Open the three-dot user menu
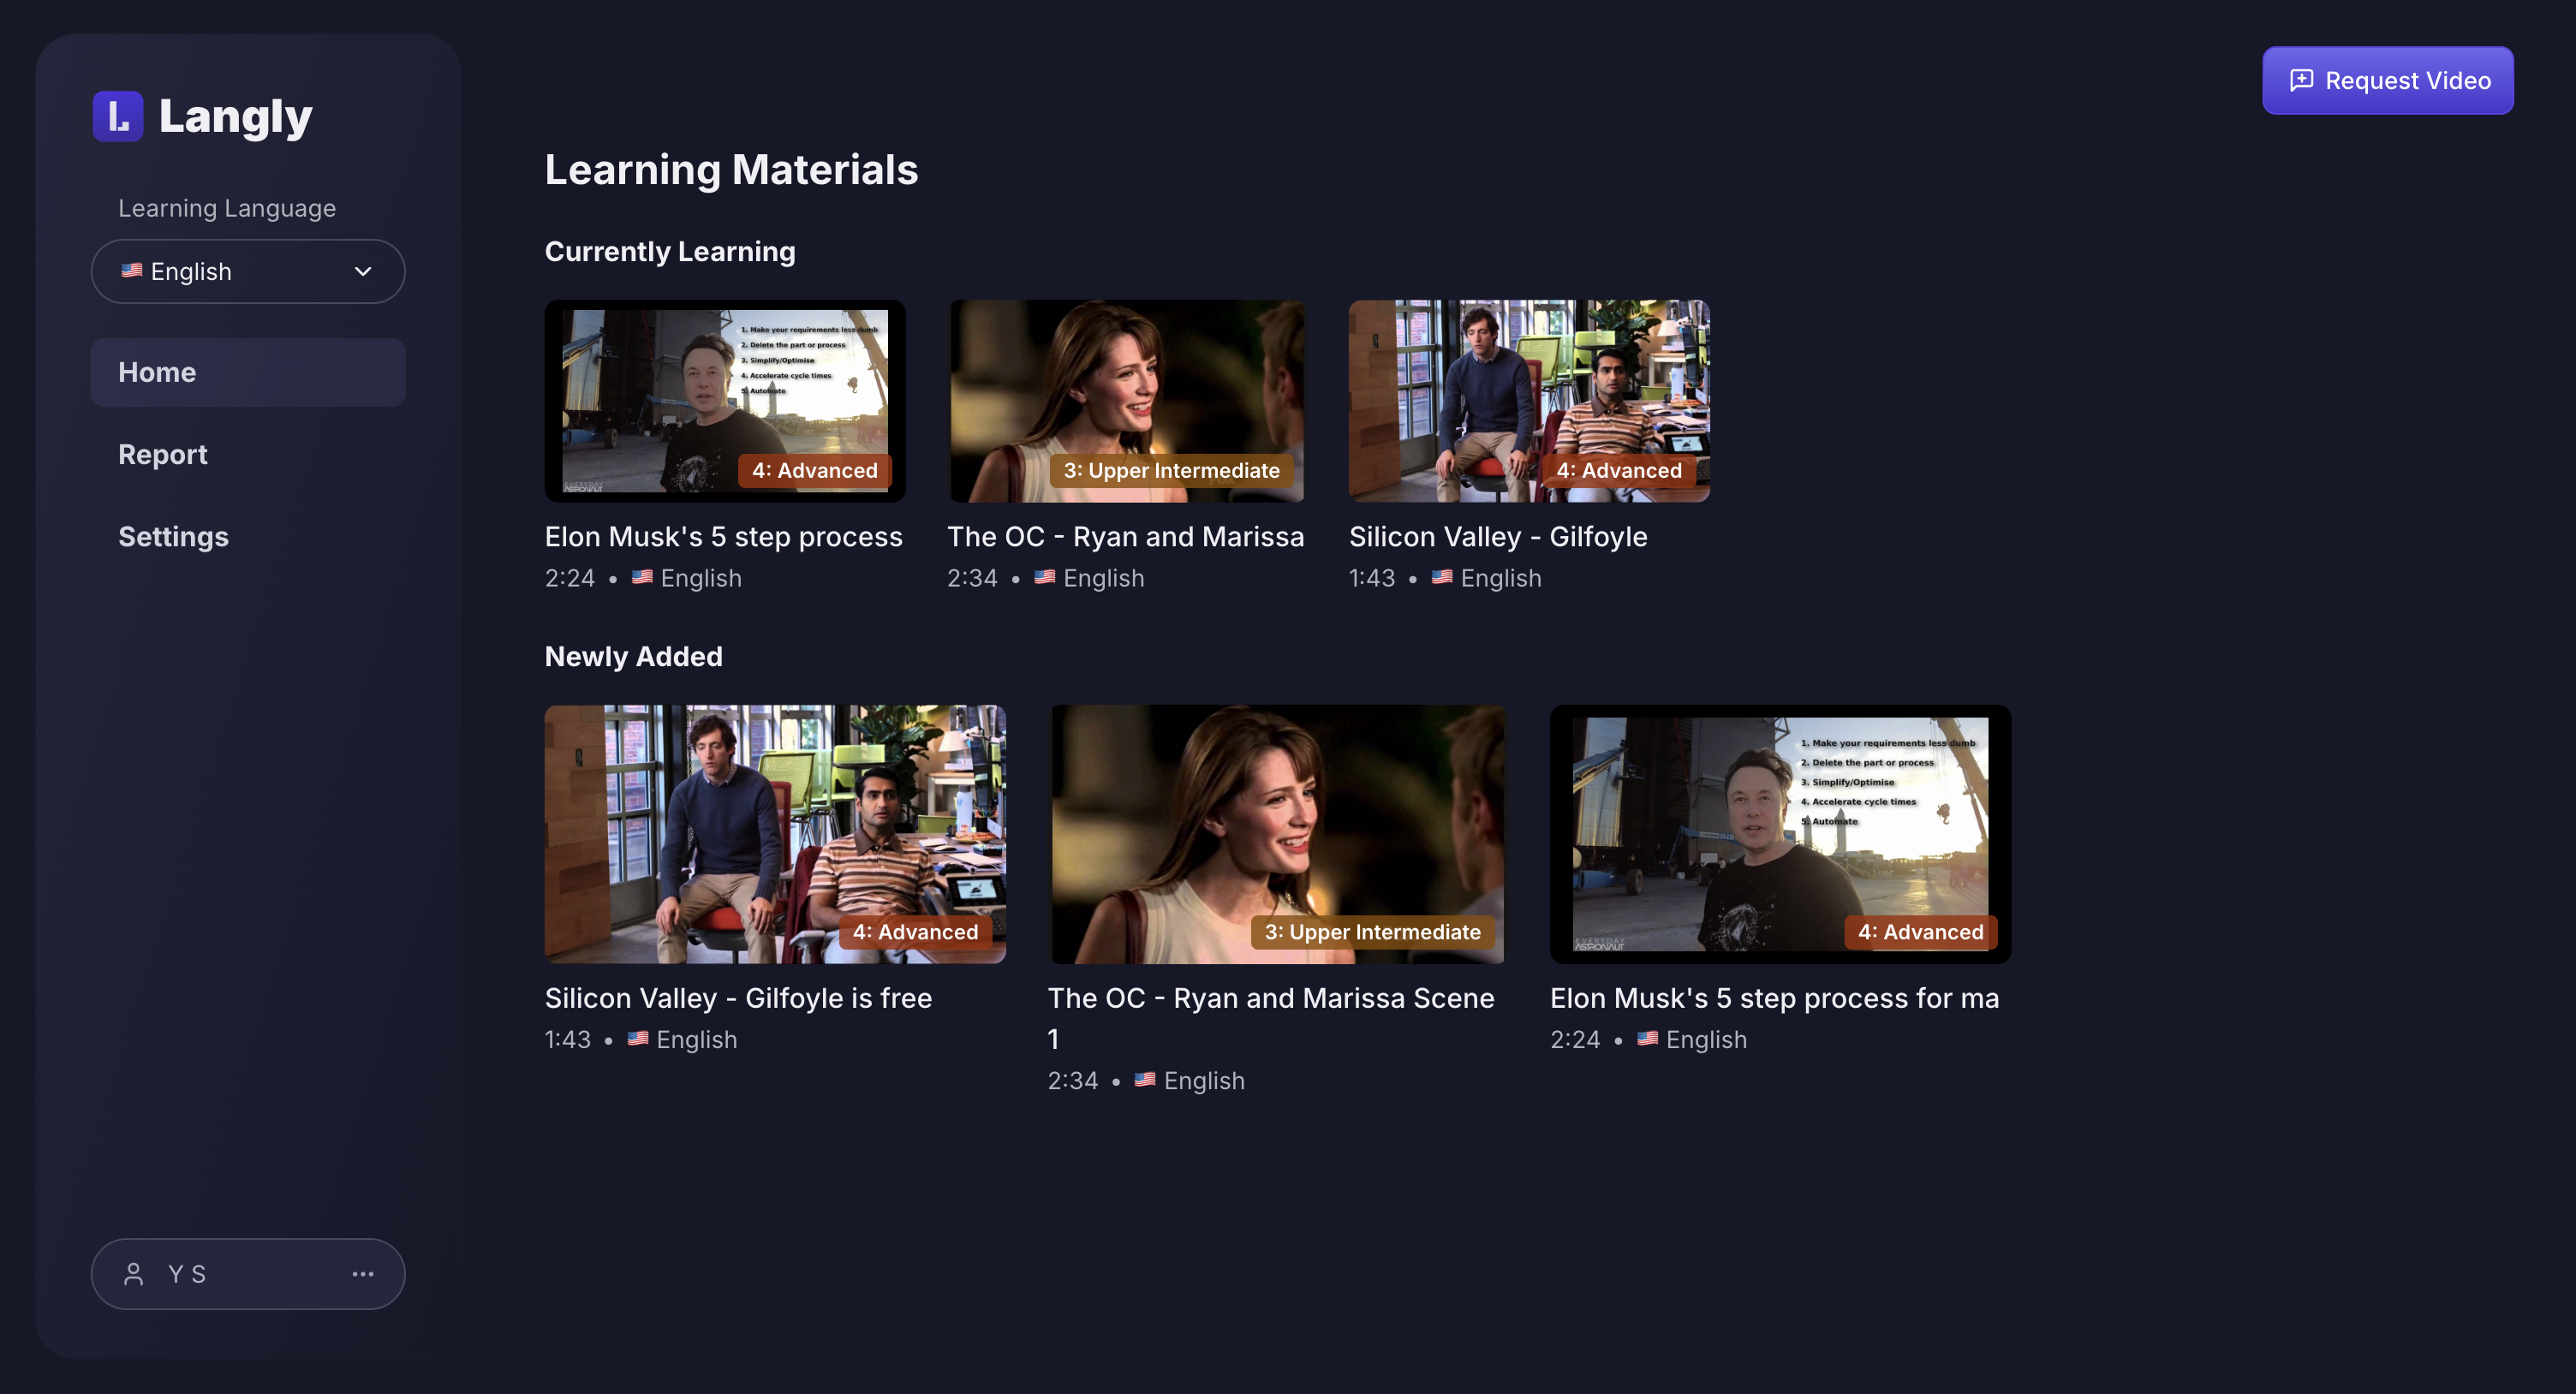This screenshot has height=1394, width=2576. (363, 1273)
